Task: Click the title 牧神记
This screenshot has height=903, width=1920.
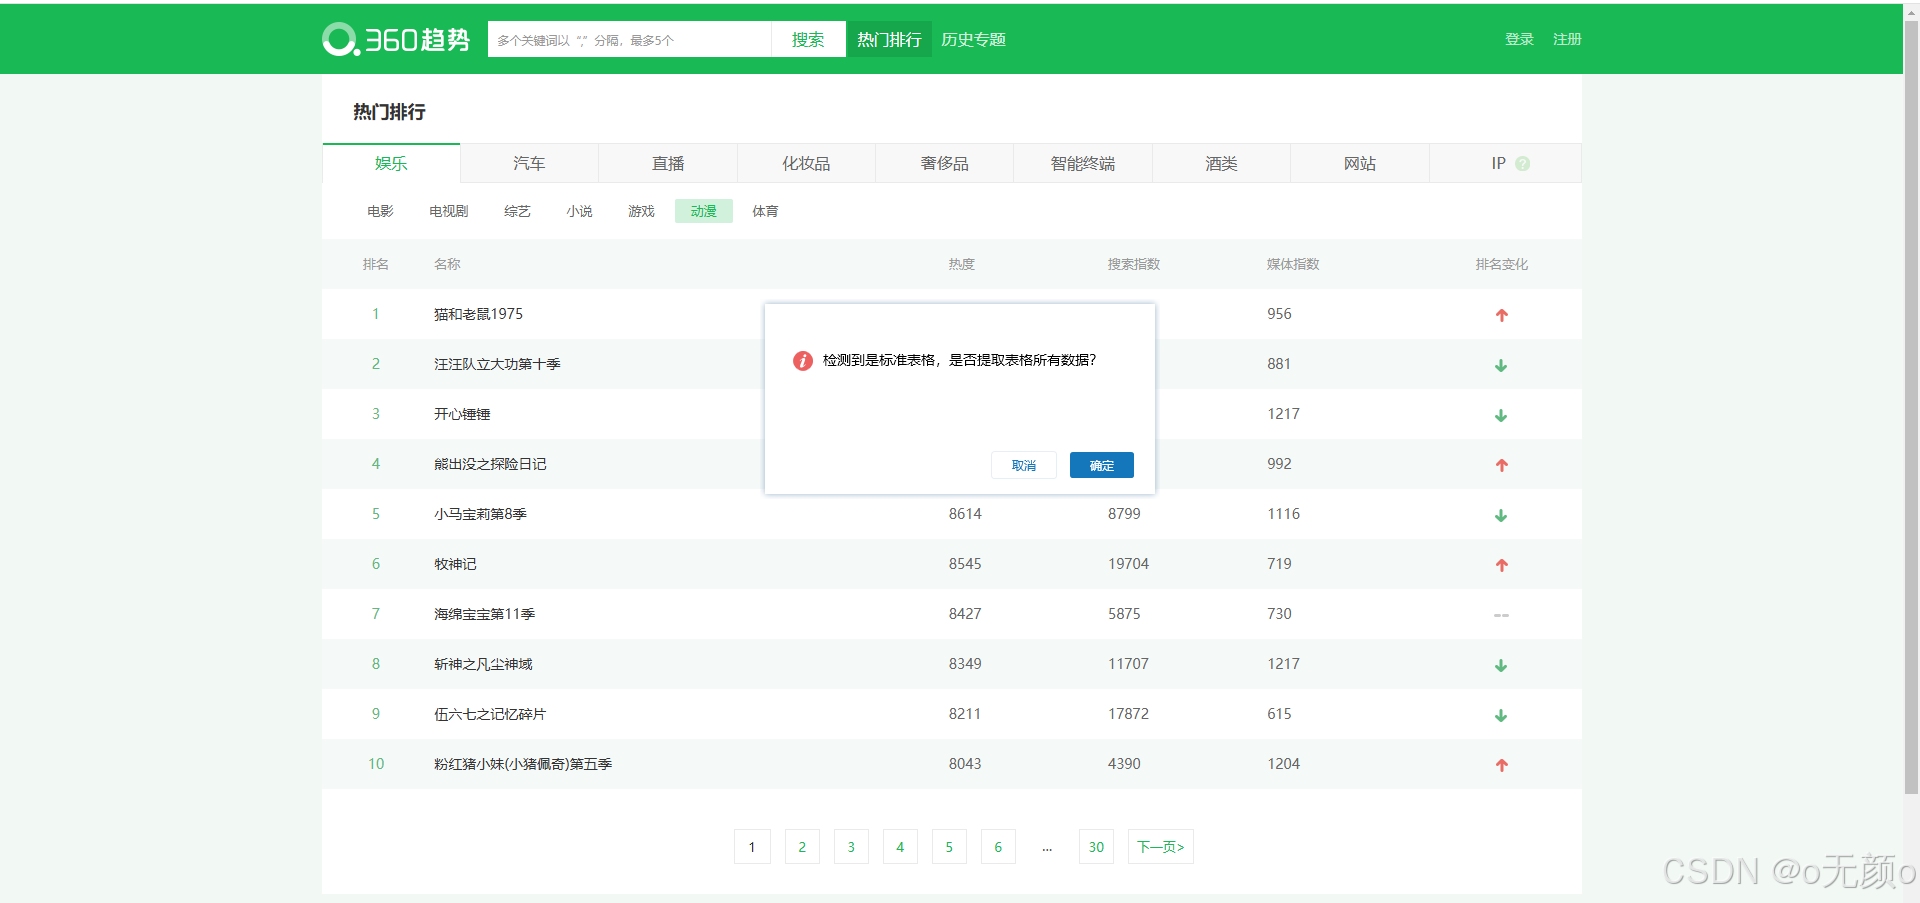Action: (455, 564)
